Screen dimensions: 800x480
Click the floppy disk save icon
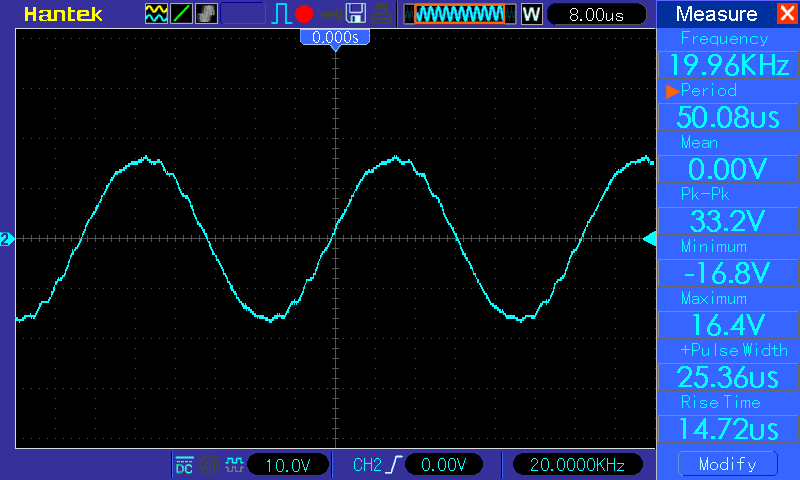[x=356, y=14]
